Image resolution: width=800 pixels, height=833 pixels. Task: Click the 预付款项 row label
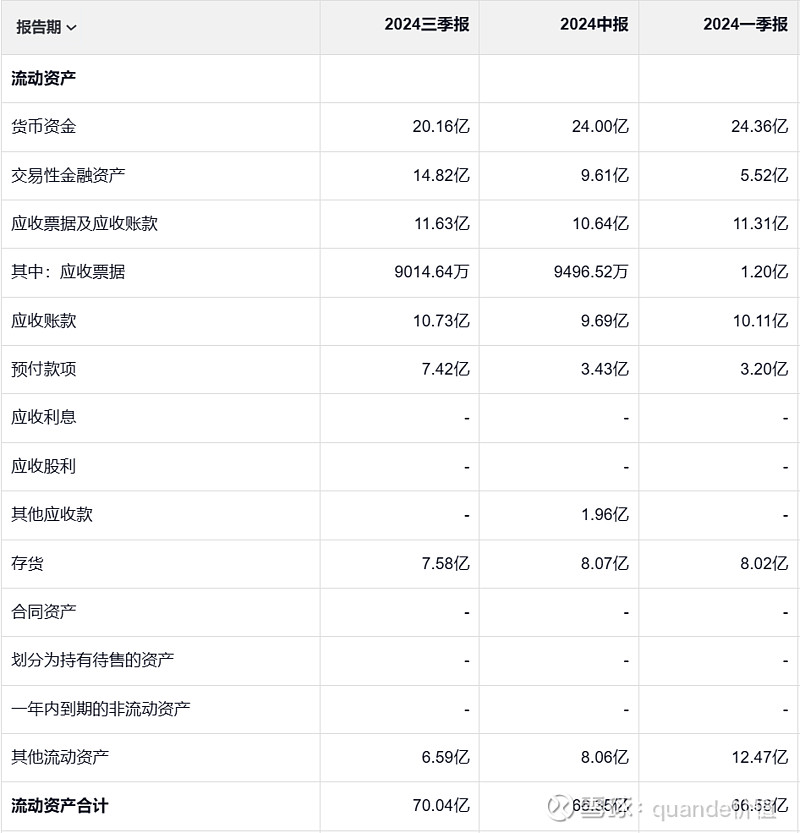[44, 369]
